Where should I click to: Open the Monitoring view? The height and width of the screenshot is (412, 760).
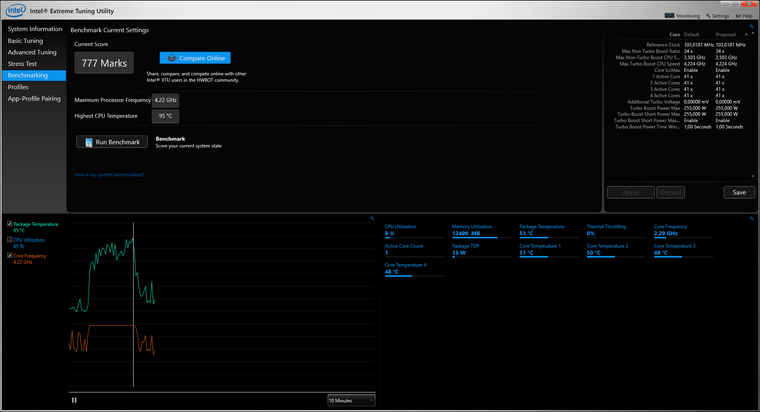(x=682, y=16)
